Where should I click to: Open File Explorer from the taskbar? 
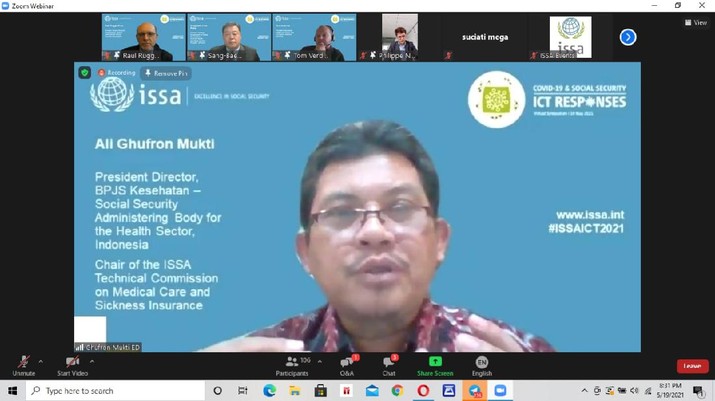295,391
